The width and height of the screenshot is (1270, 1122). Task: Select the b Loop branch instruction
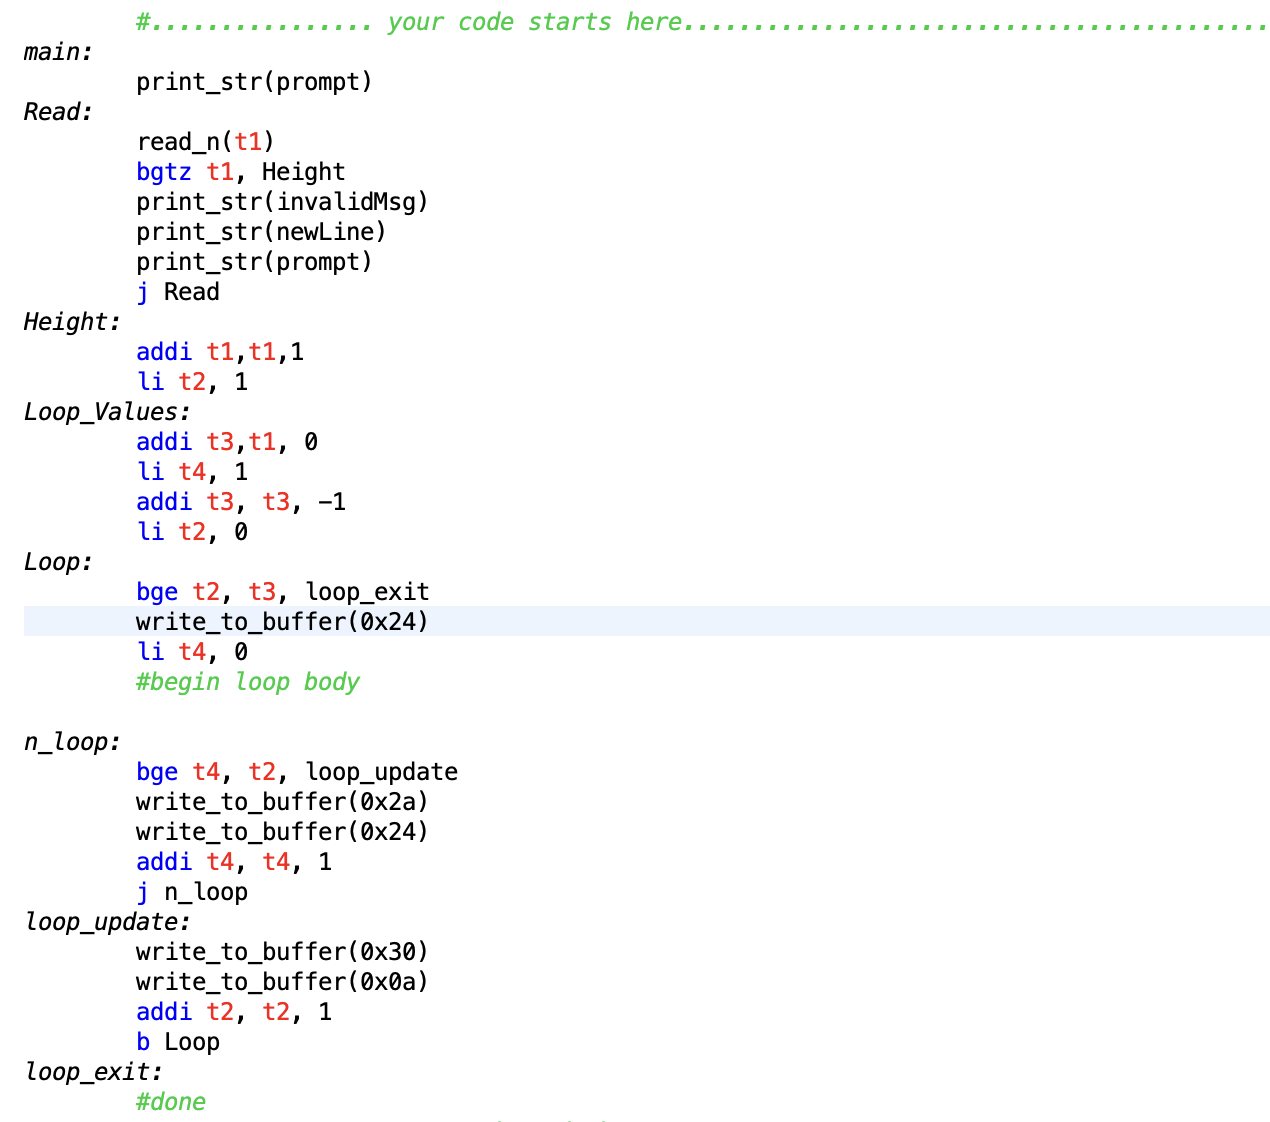click(177, 1041)
